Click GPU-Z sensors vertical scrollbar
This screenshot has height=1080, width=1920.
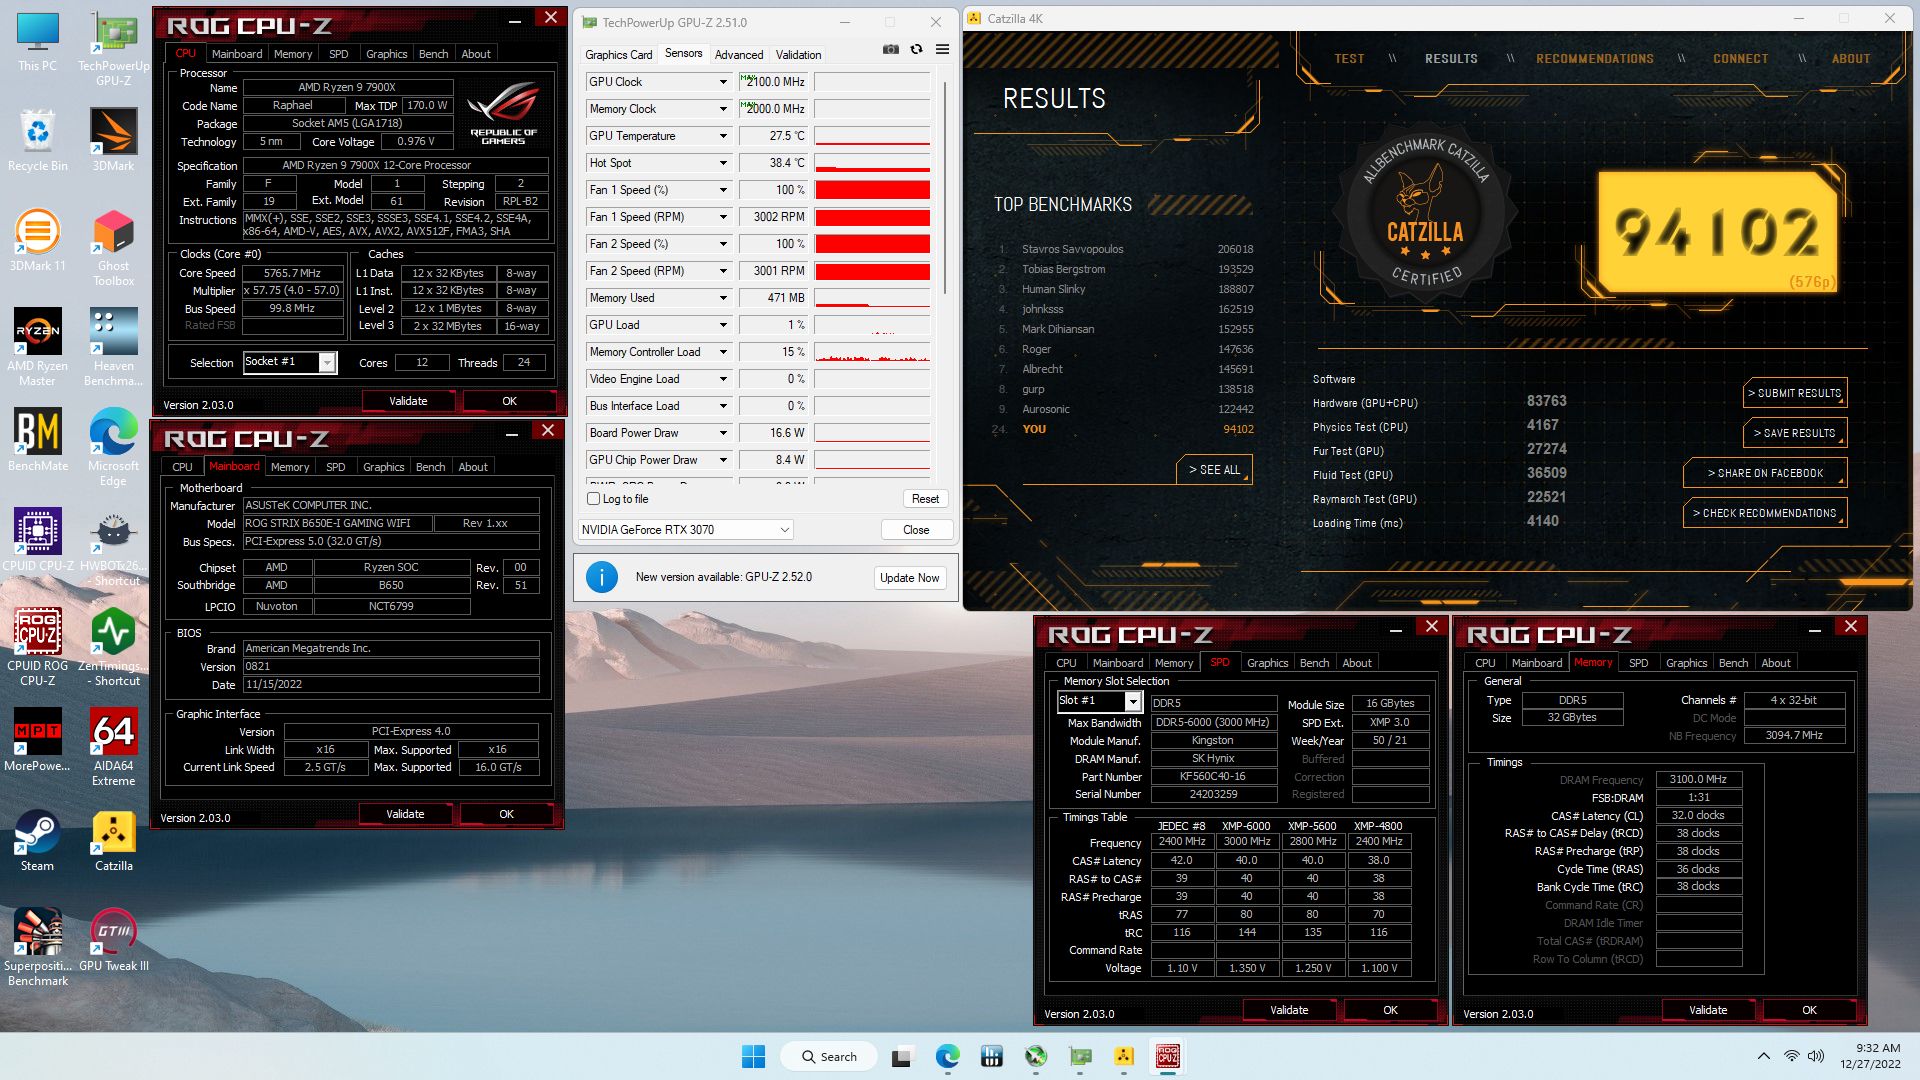[x=946, y=188]
